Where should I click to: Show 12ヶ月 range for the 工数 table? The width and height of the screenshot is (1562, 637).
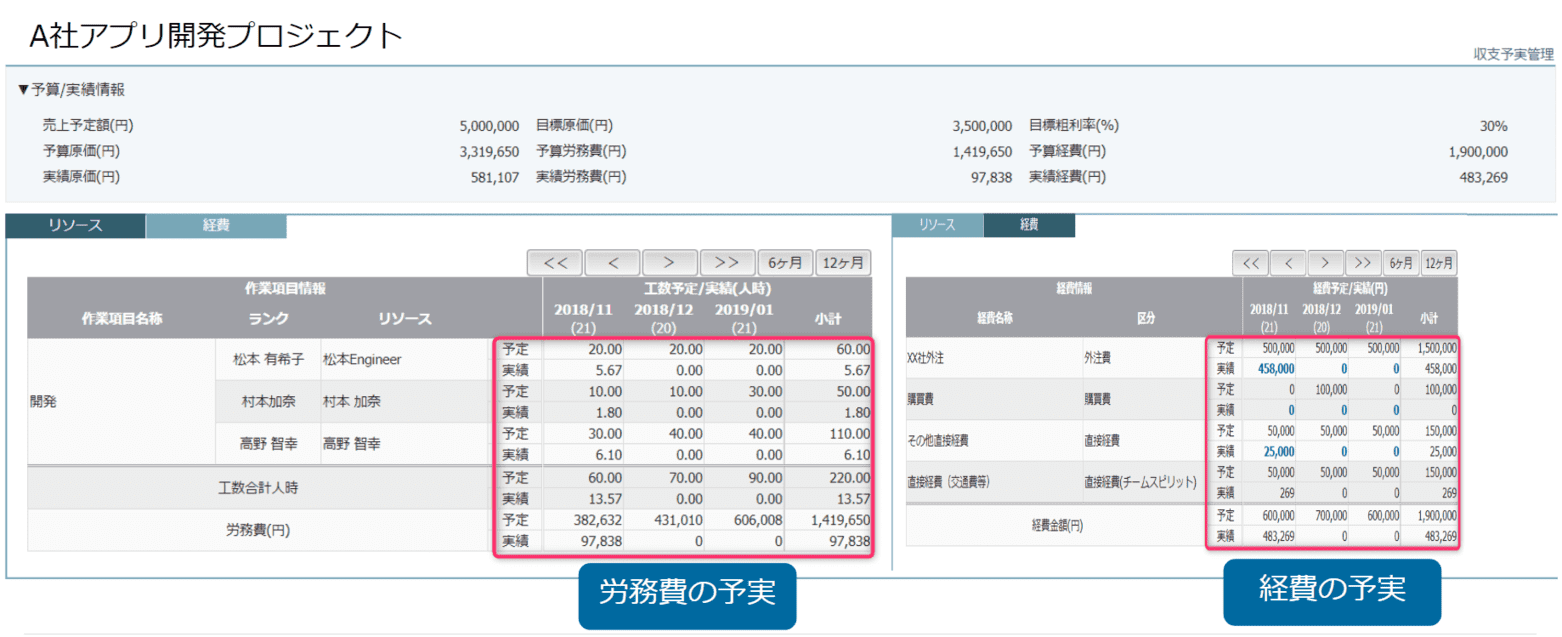(843, 262)
